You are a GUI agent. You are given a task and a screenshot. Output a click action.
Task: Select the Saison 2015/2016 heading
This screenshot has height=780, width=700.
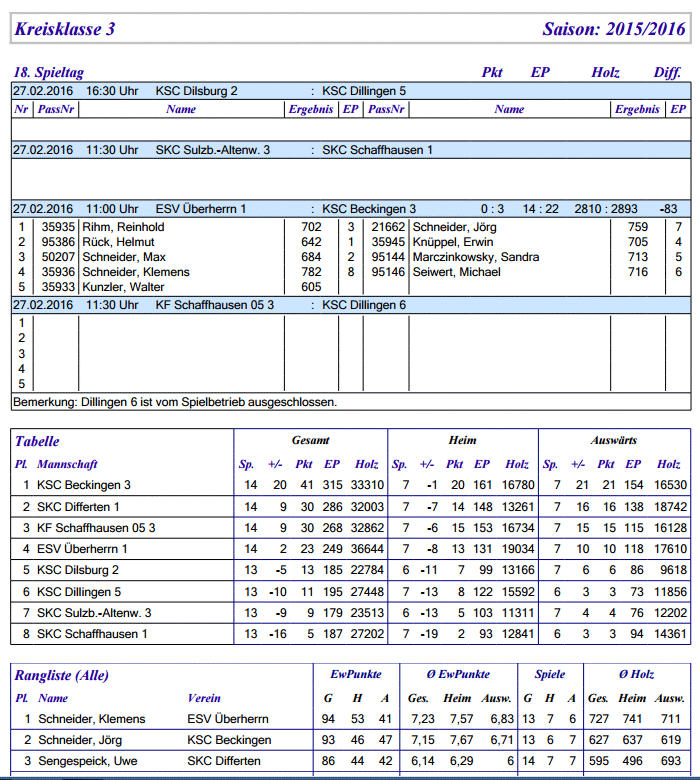pos(613,29)
